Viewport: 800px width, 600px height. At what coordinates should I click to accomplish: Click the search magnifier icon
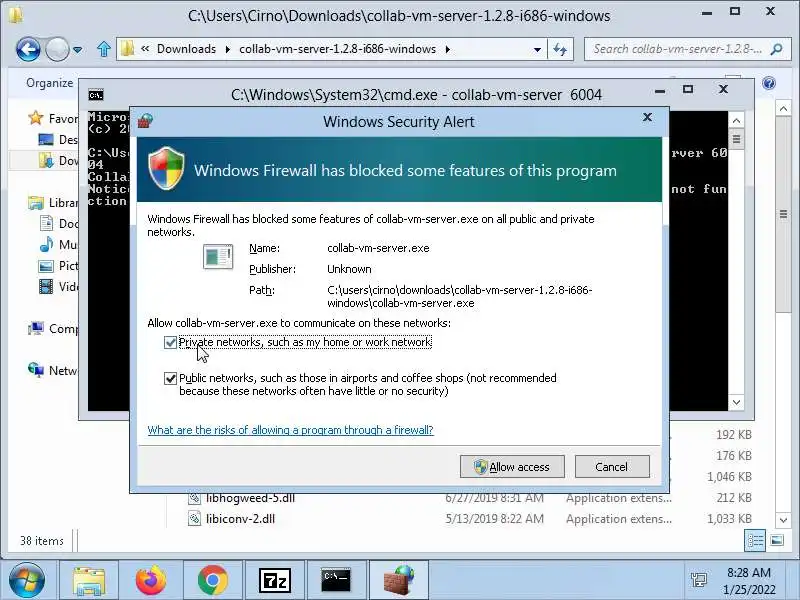(777, 49)
